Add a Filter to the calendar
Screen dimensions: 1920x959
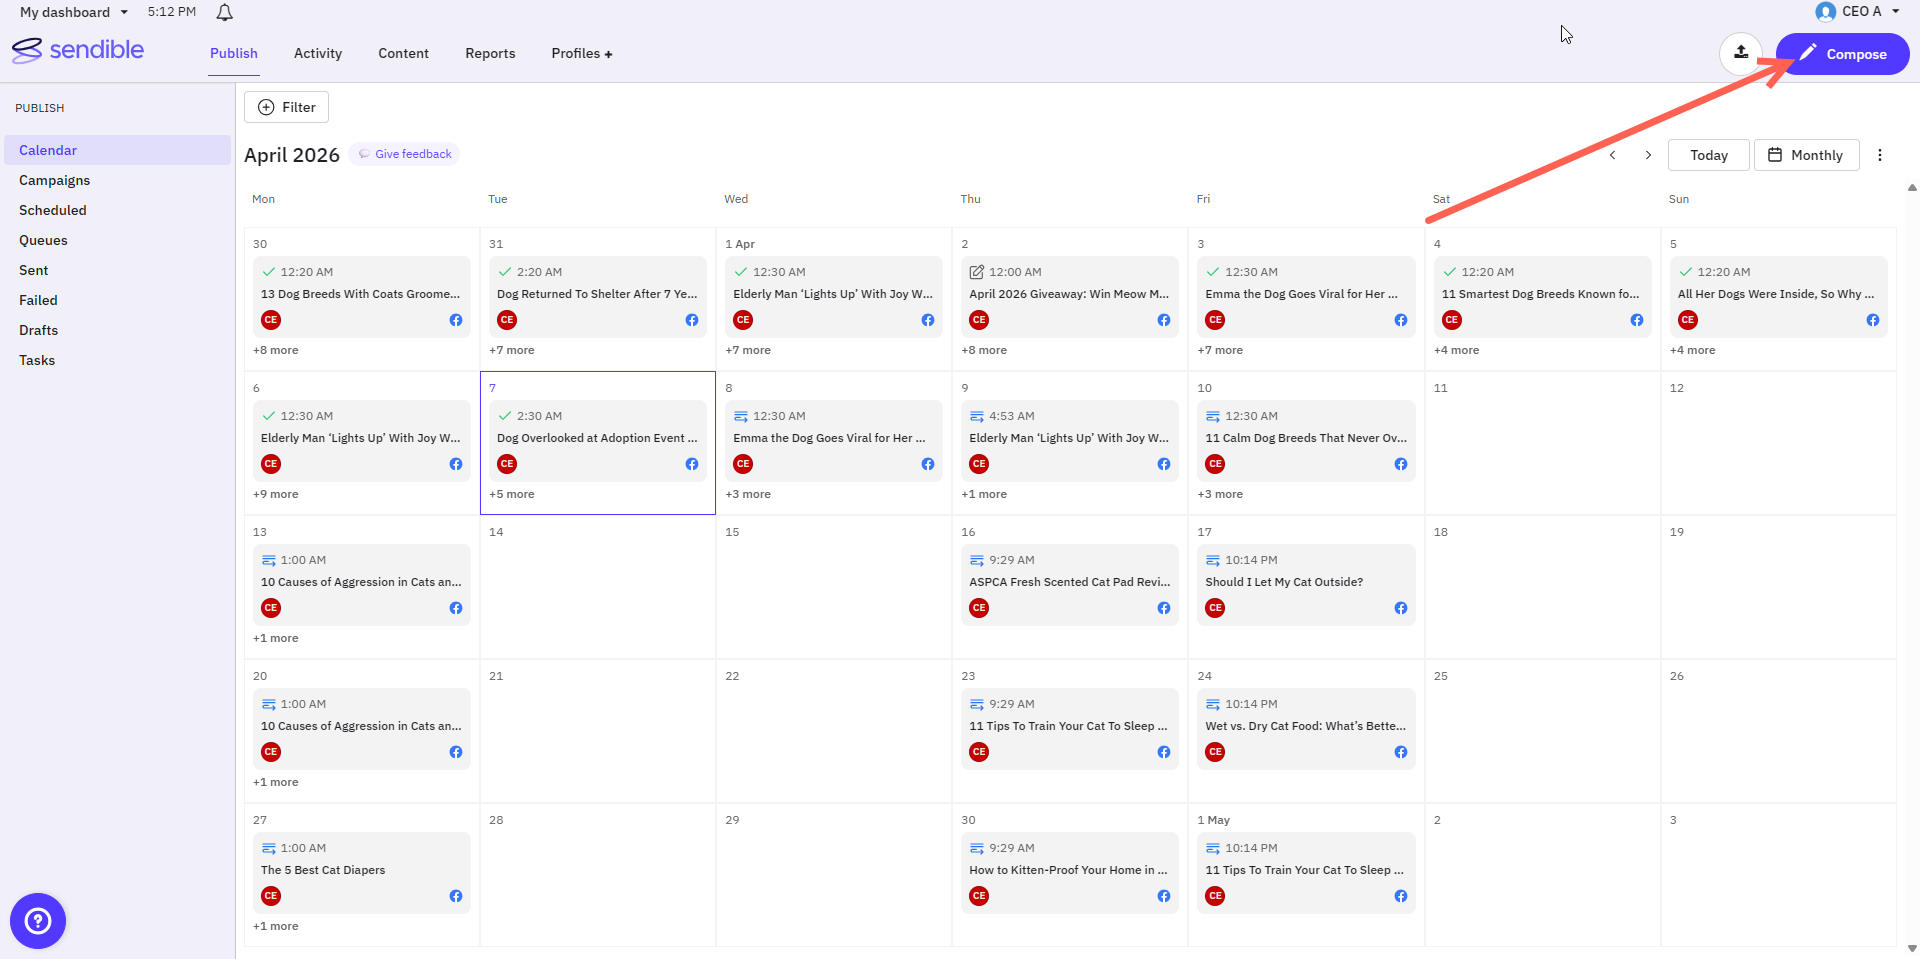coord(286,107)
